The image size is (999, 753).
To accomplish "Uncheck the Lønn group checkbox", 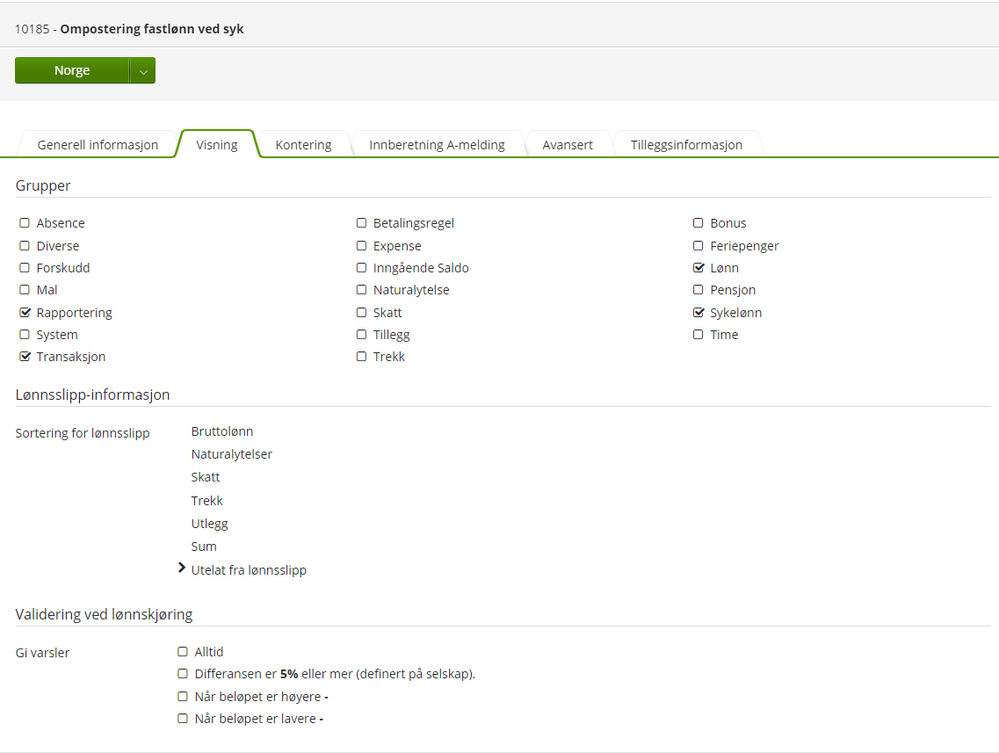I will pos(698,268).
